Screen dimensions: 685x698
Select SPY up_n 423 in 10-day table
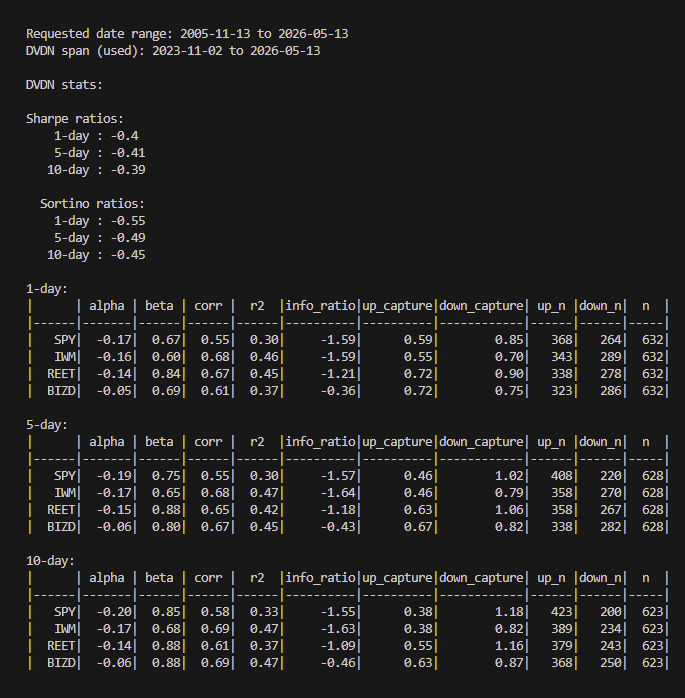pyautogui.click(x=562, y=612)
